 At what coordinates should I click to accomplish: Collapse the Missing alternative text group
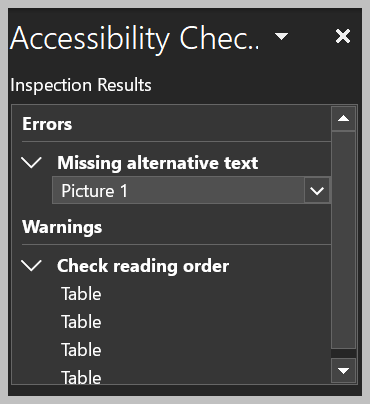[31, 163]
